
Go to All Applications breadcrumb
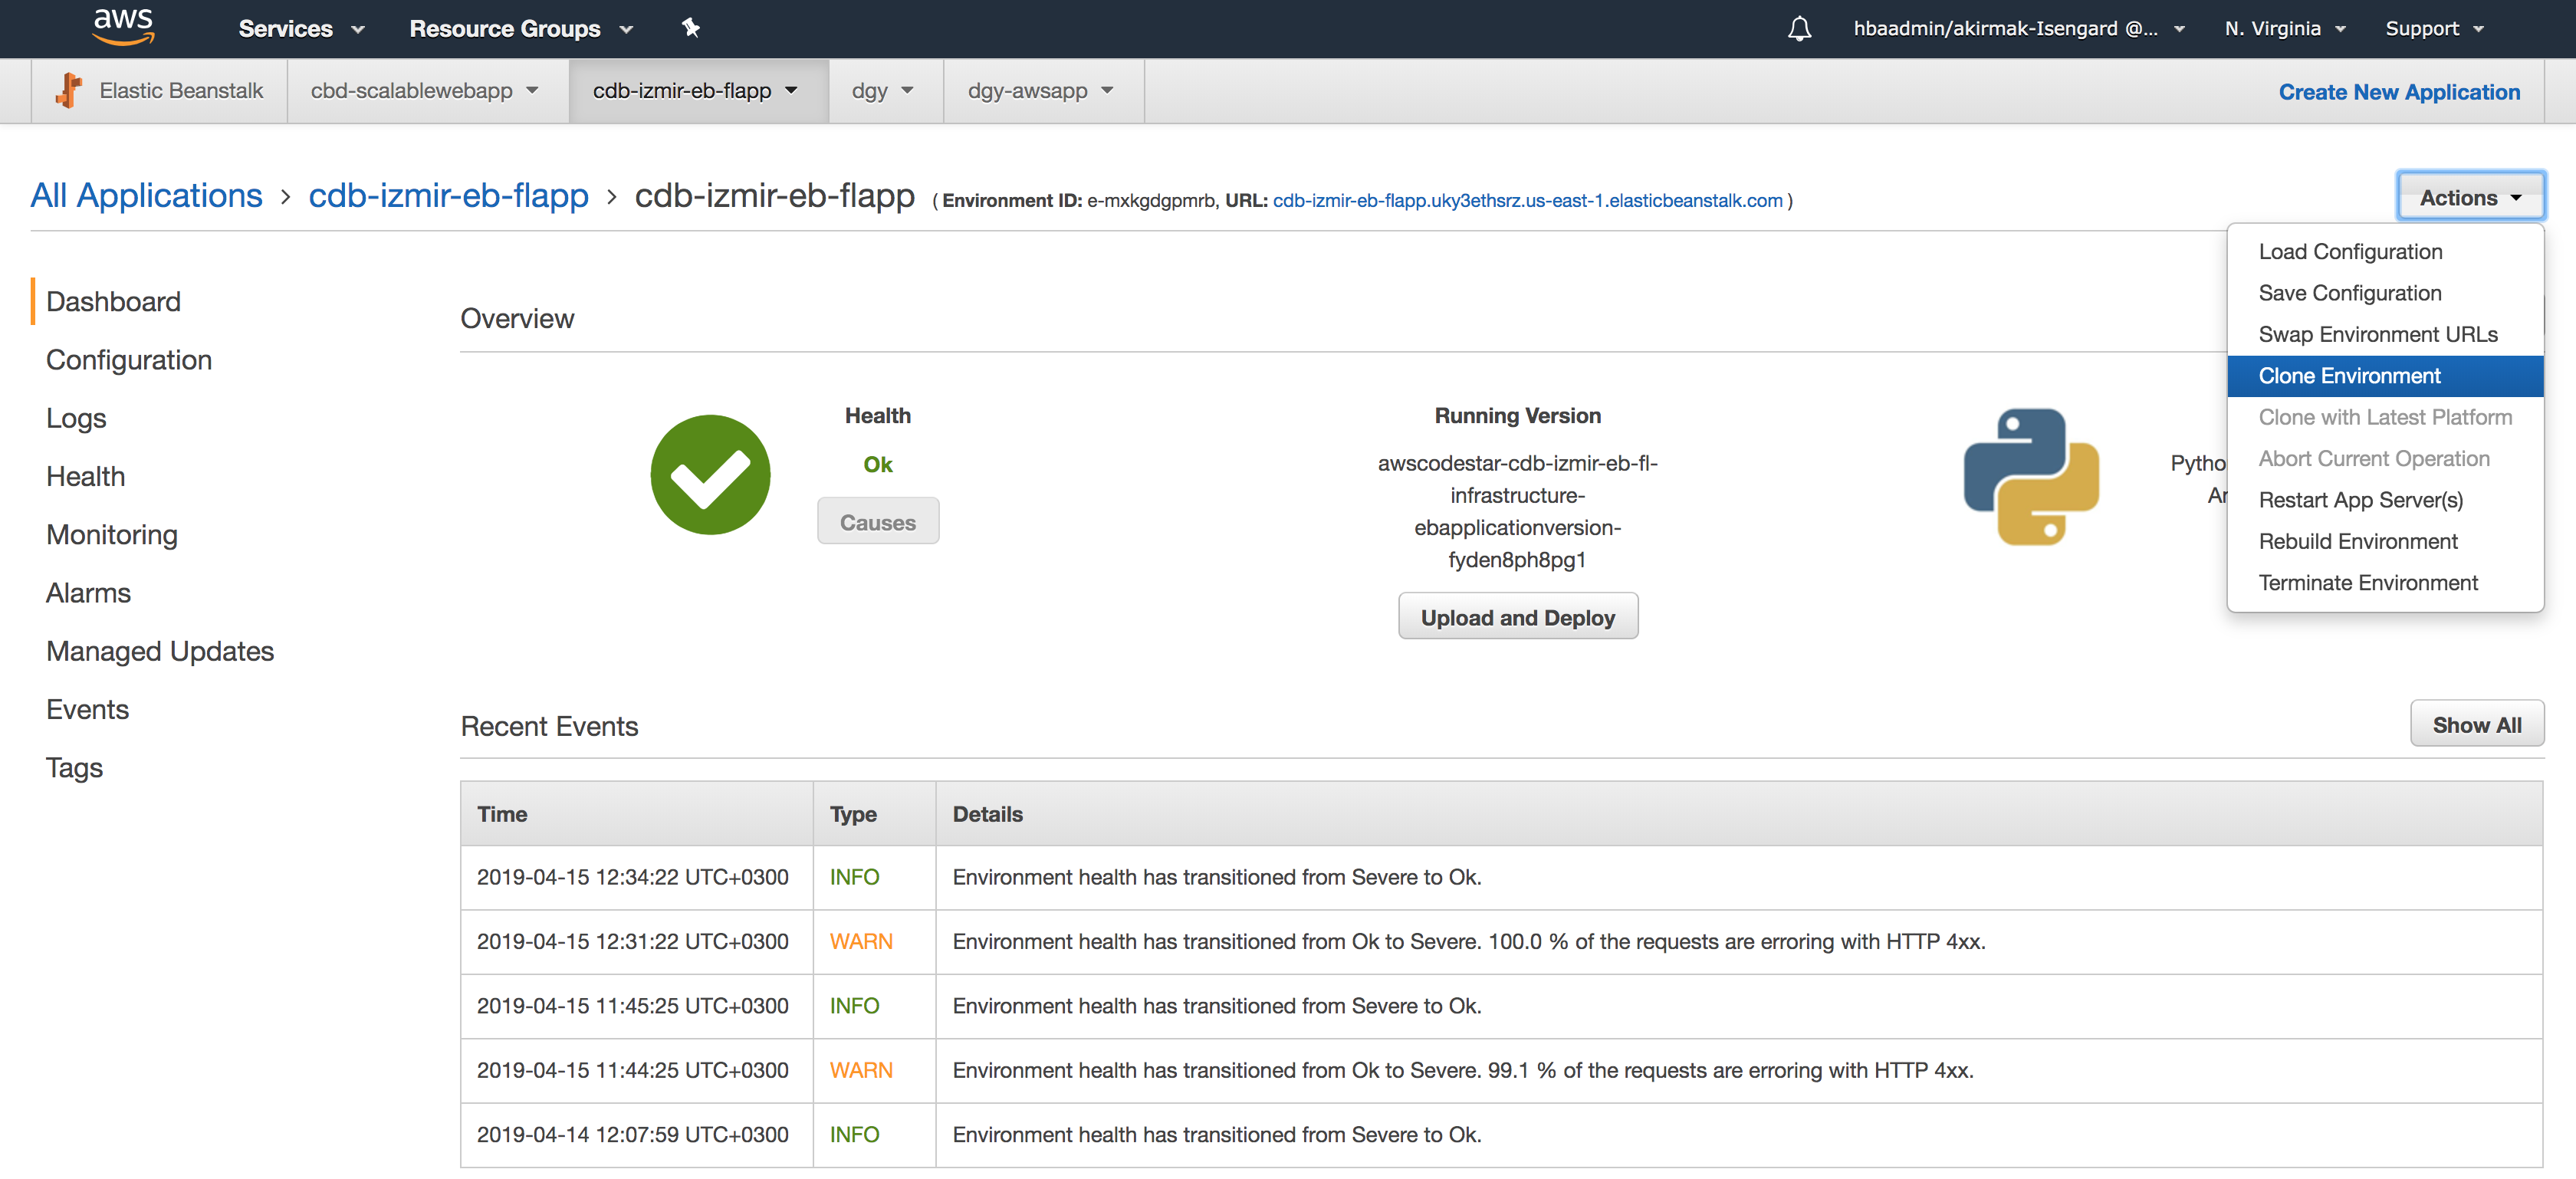click(x=146, y=195)
